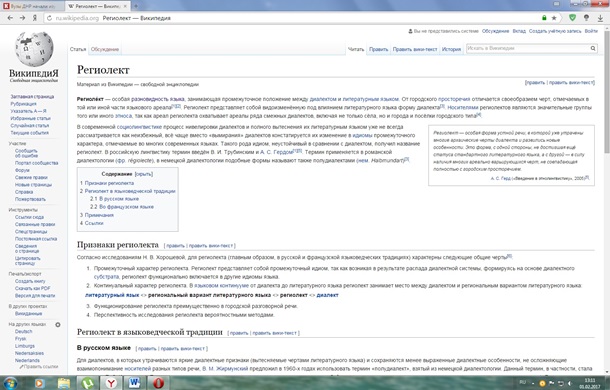610x390 pixels.
Task: Click the диалектом link in first paragraph
Action: 323,99
